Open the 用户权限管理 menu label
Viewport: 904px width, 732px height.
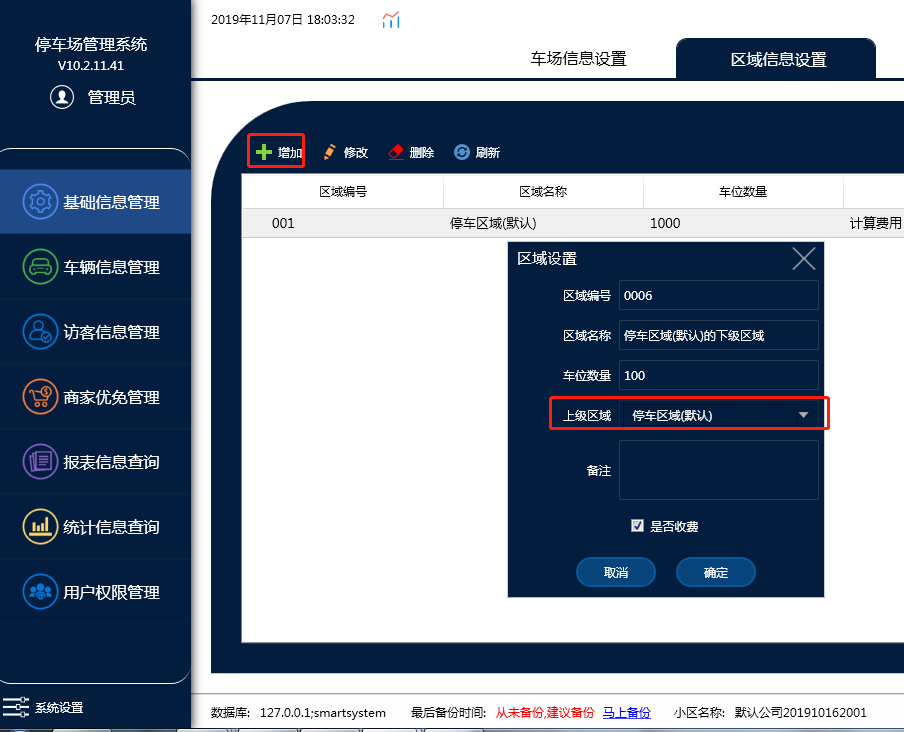pyautogui.click(x=111, y=593)
